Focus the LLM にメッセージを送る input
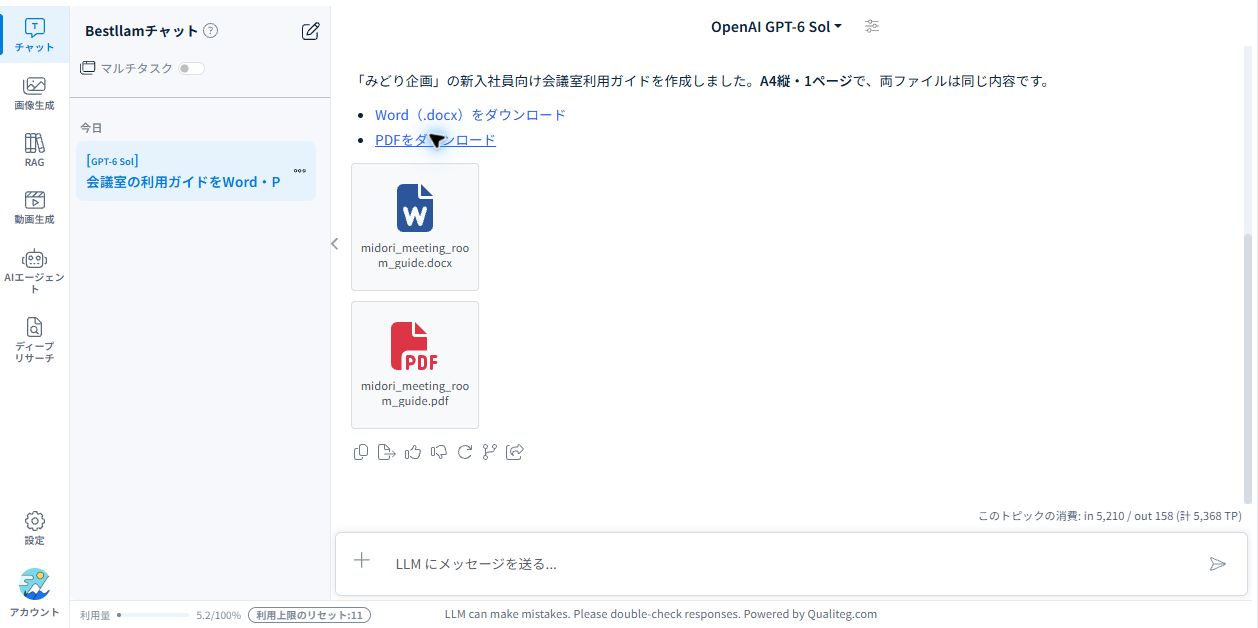This screenshot has width=1258, height=628. 790,564
